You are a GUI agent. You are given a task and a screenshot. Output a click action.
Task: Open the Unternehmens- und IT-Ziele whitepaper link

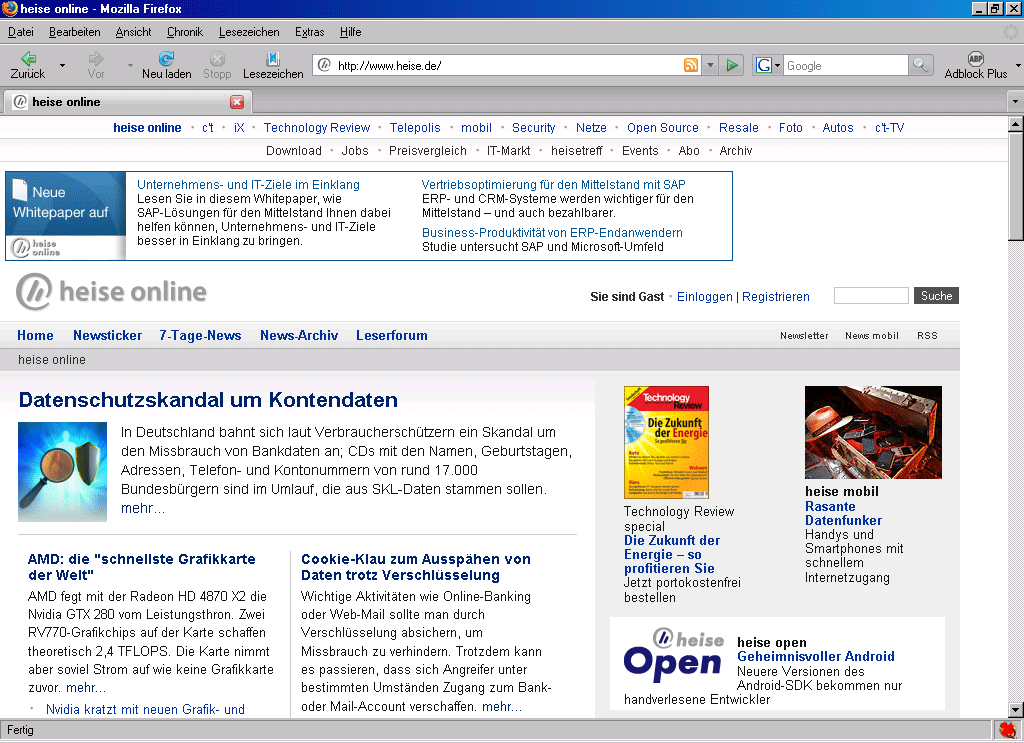pos(248,185)
